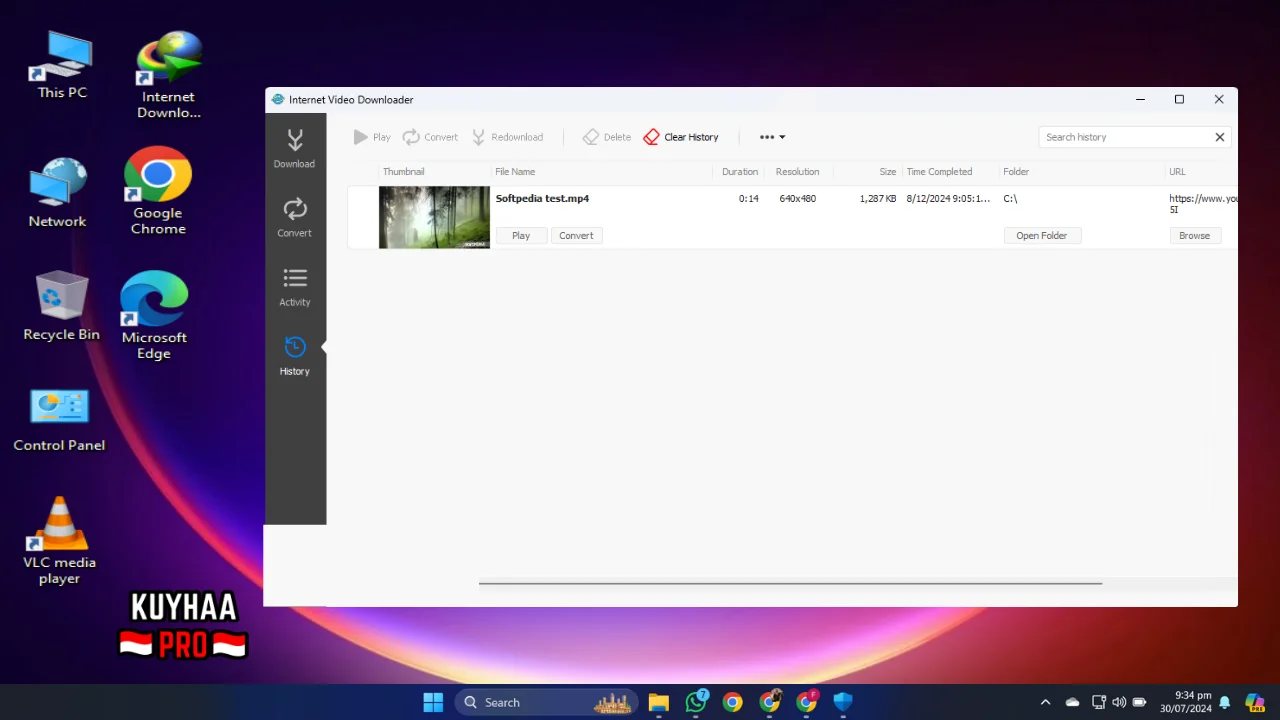Viewport: 1280px width, 720px height.
Task: Click the Internet Video Downloader title icon
Action: tap(278, 99)
